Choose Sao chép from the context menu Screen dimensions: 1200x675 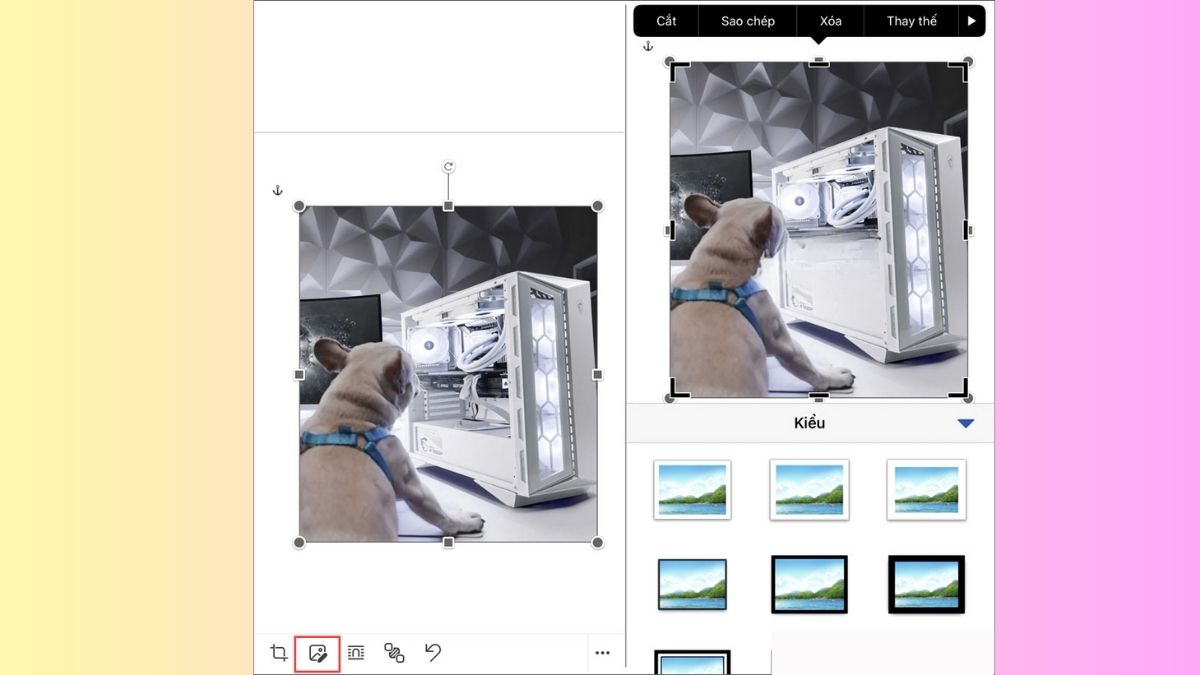[x=748, y=21]
